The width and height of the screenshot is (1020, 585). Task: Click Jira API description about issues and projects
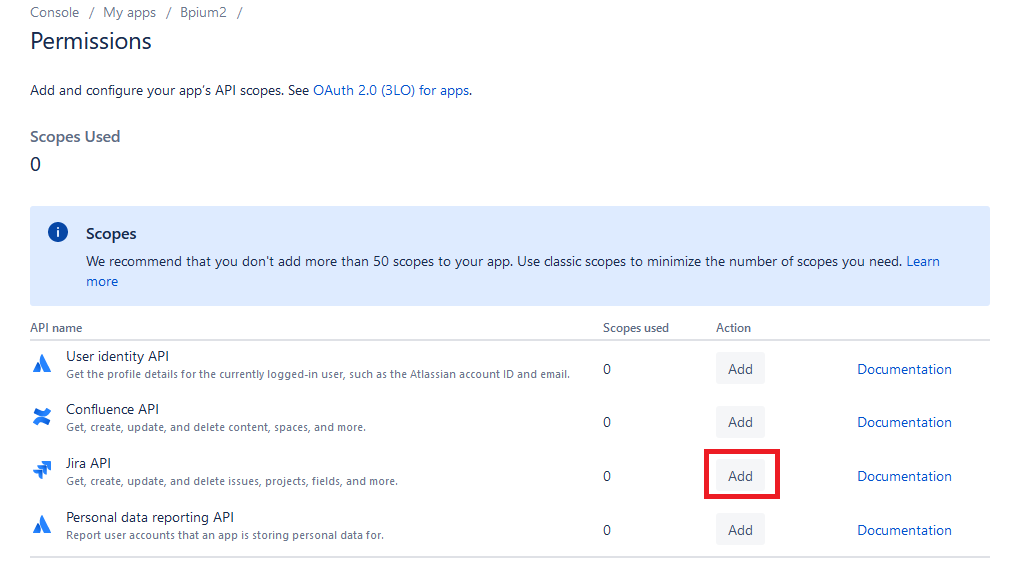[232, 482]
